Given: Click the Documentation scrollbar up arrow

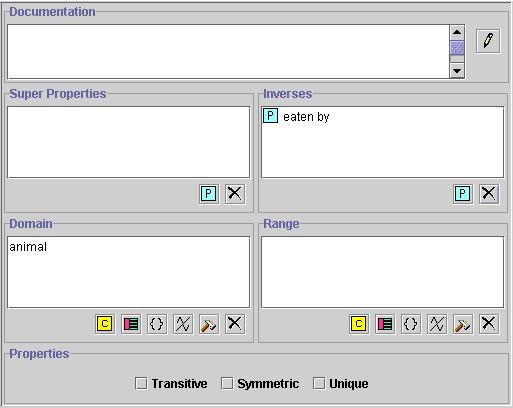Looking at the screenshot, I should (x=457, y=32).
